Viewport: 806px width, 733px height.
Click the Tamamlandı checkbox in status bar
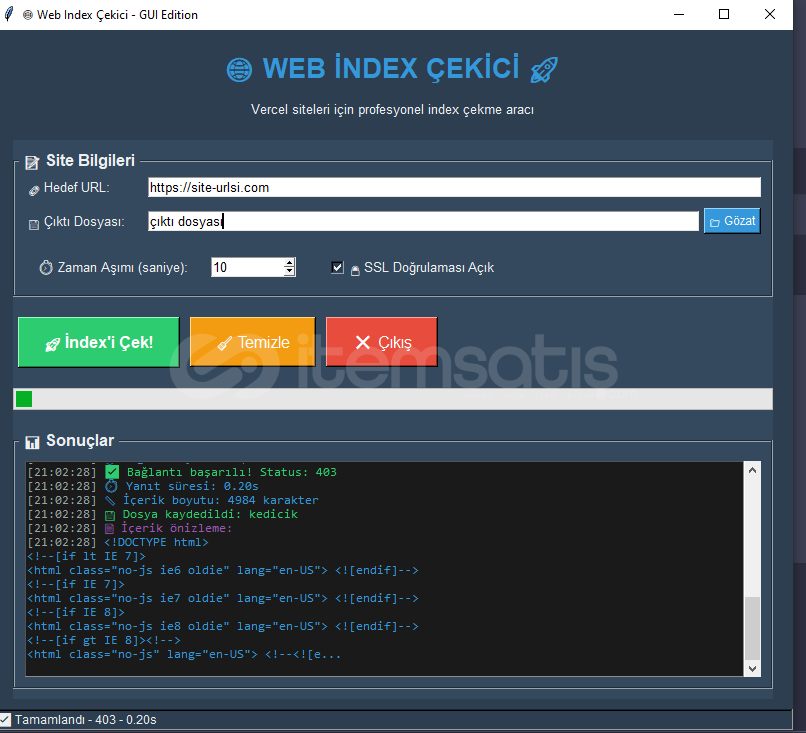click(x=6, y=719)
